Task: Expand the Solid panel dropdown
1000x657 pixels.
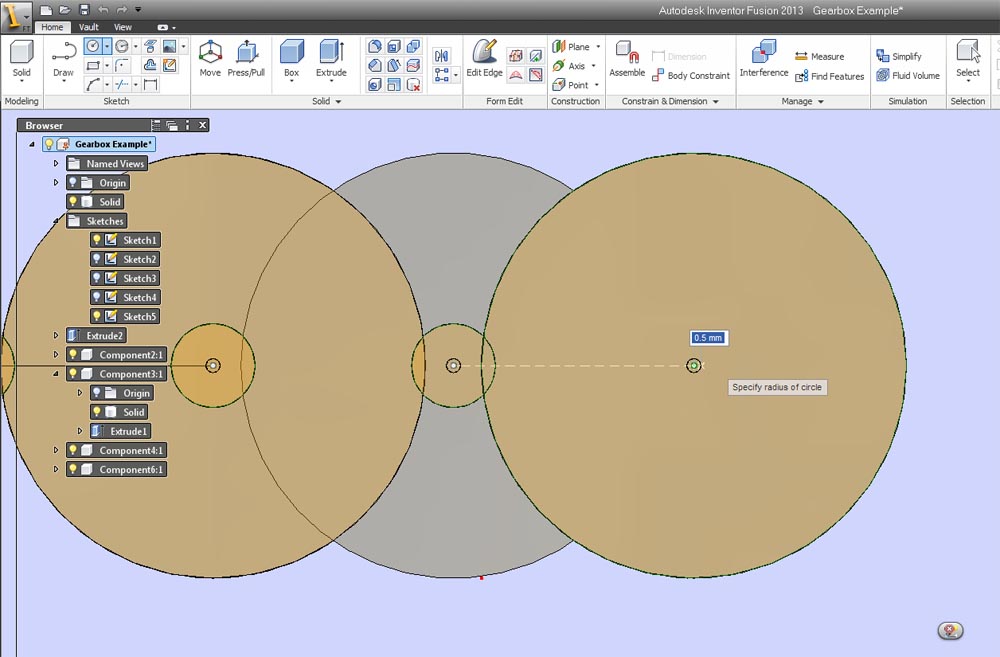Action: pyautogui.click(x=338, y=101)
